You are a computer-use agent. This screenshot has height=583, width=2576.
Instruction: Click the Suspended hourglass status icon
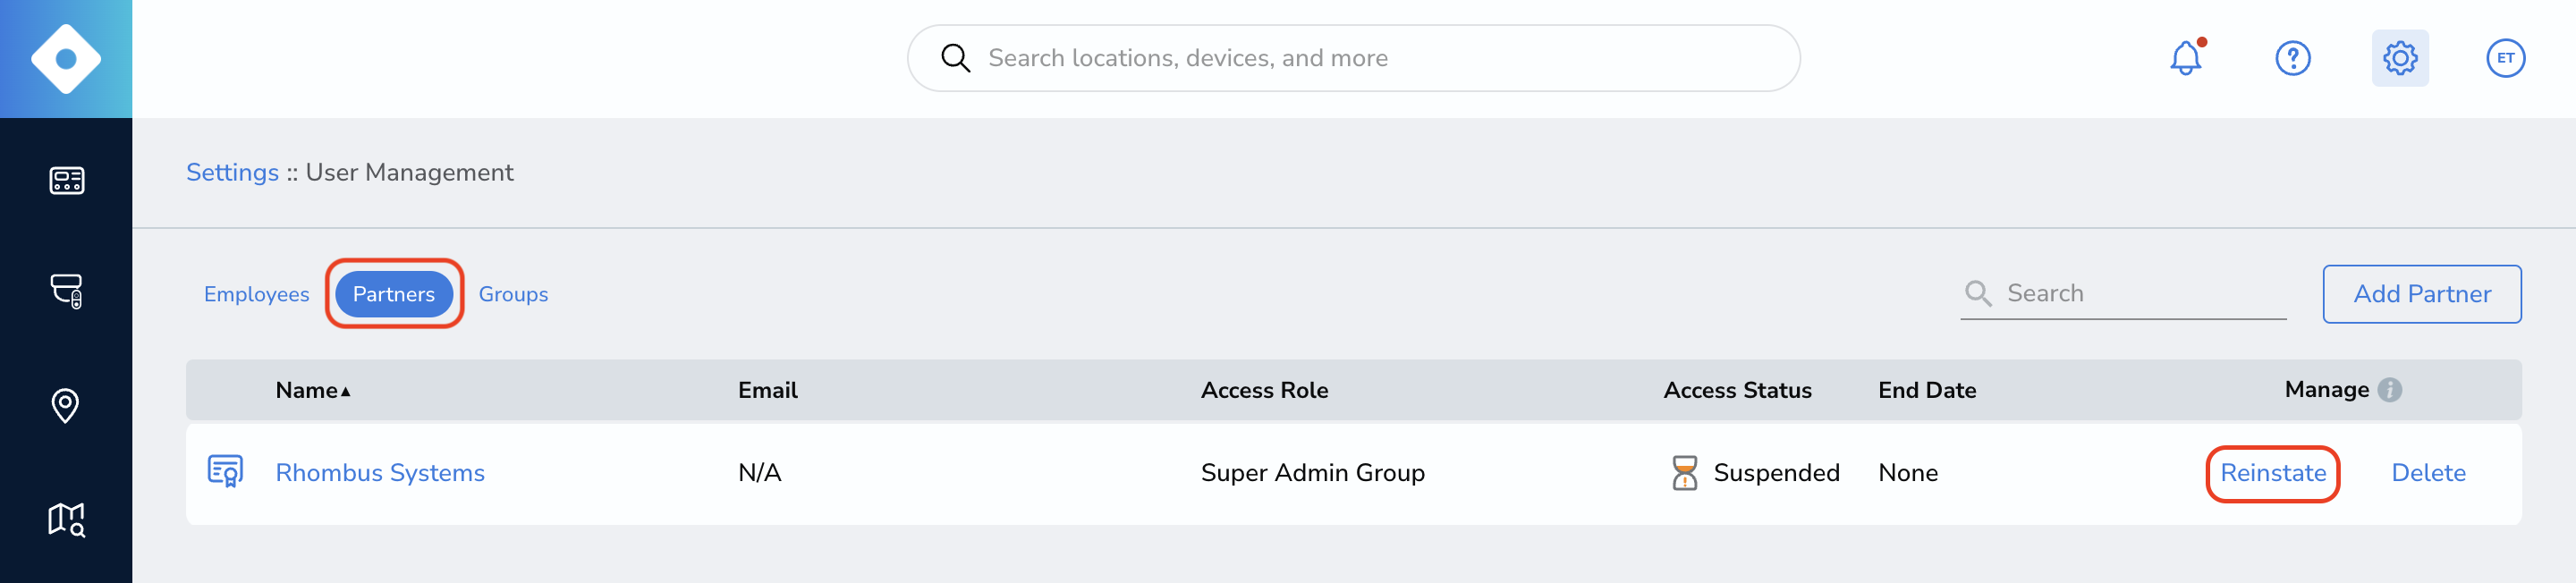[x=1684, y=473]
